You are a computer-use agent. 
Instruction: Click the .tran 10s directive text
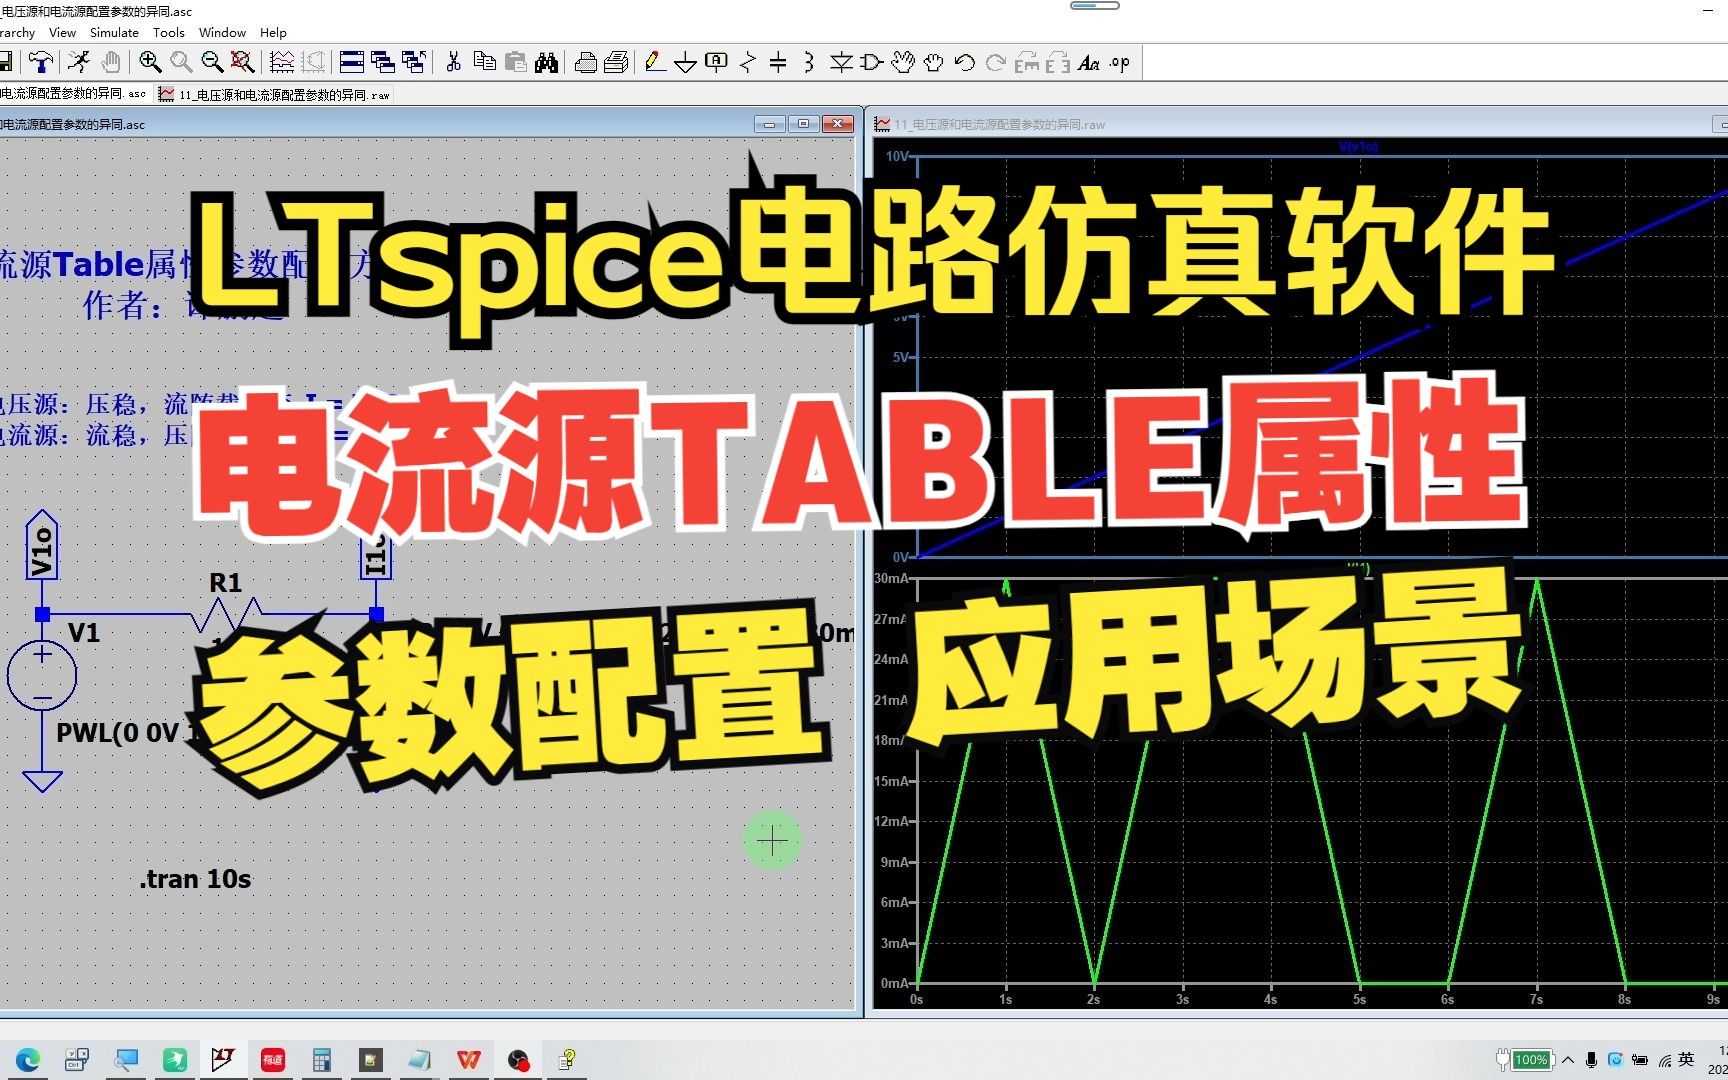click(x=195, y=879)
